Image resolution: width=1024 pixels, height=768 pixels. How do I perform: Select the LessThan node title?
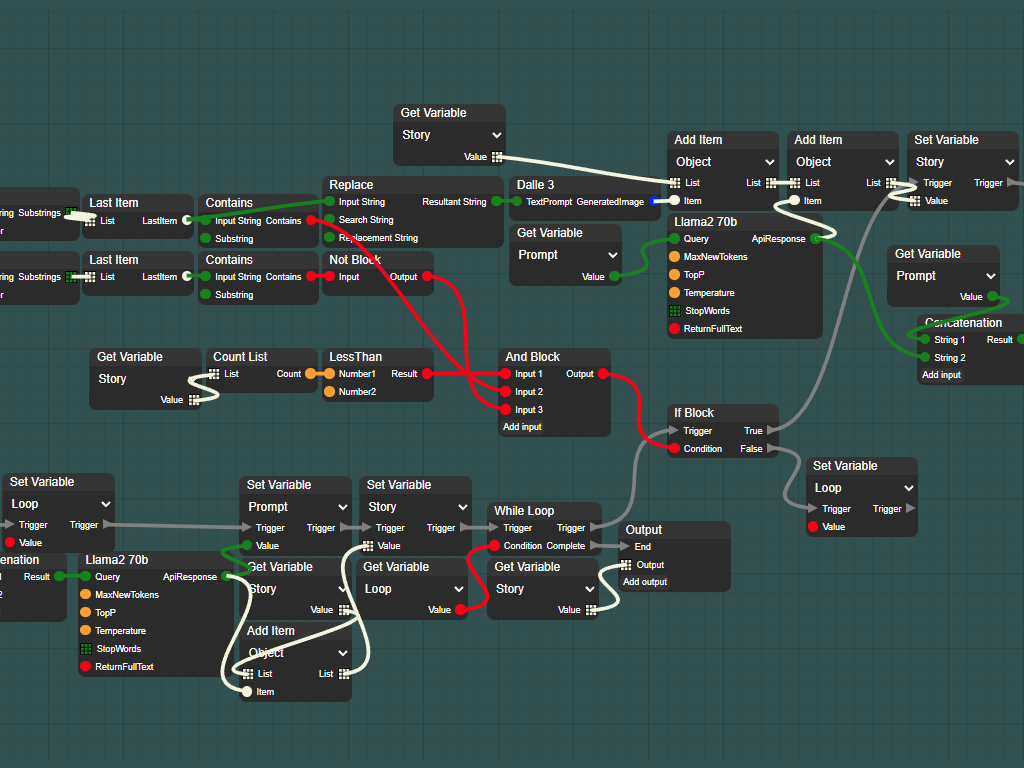(x=355, y=357)
